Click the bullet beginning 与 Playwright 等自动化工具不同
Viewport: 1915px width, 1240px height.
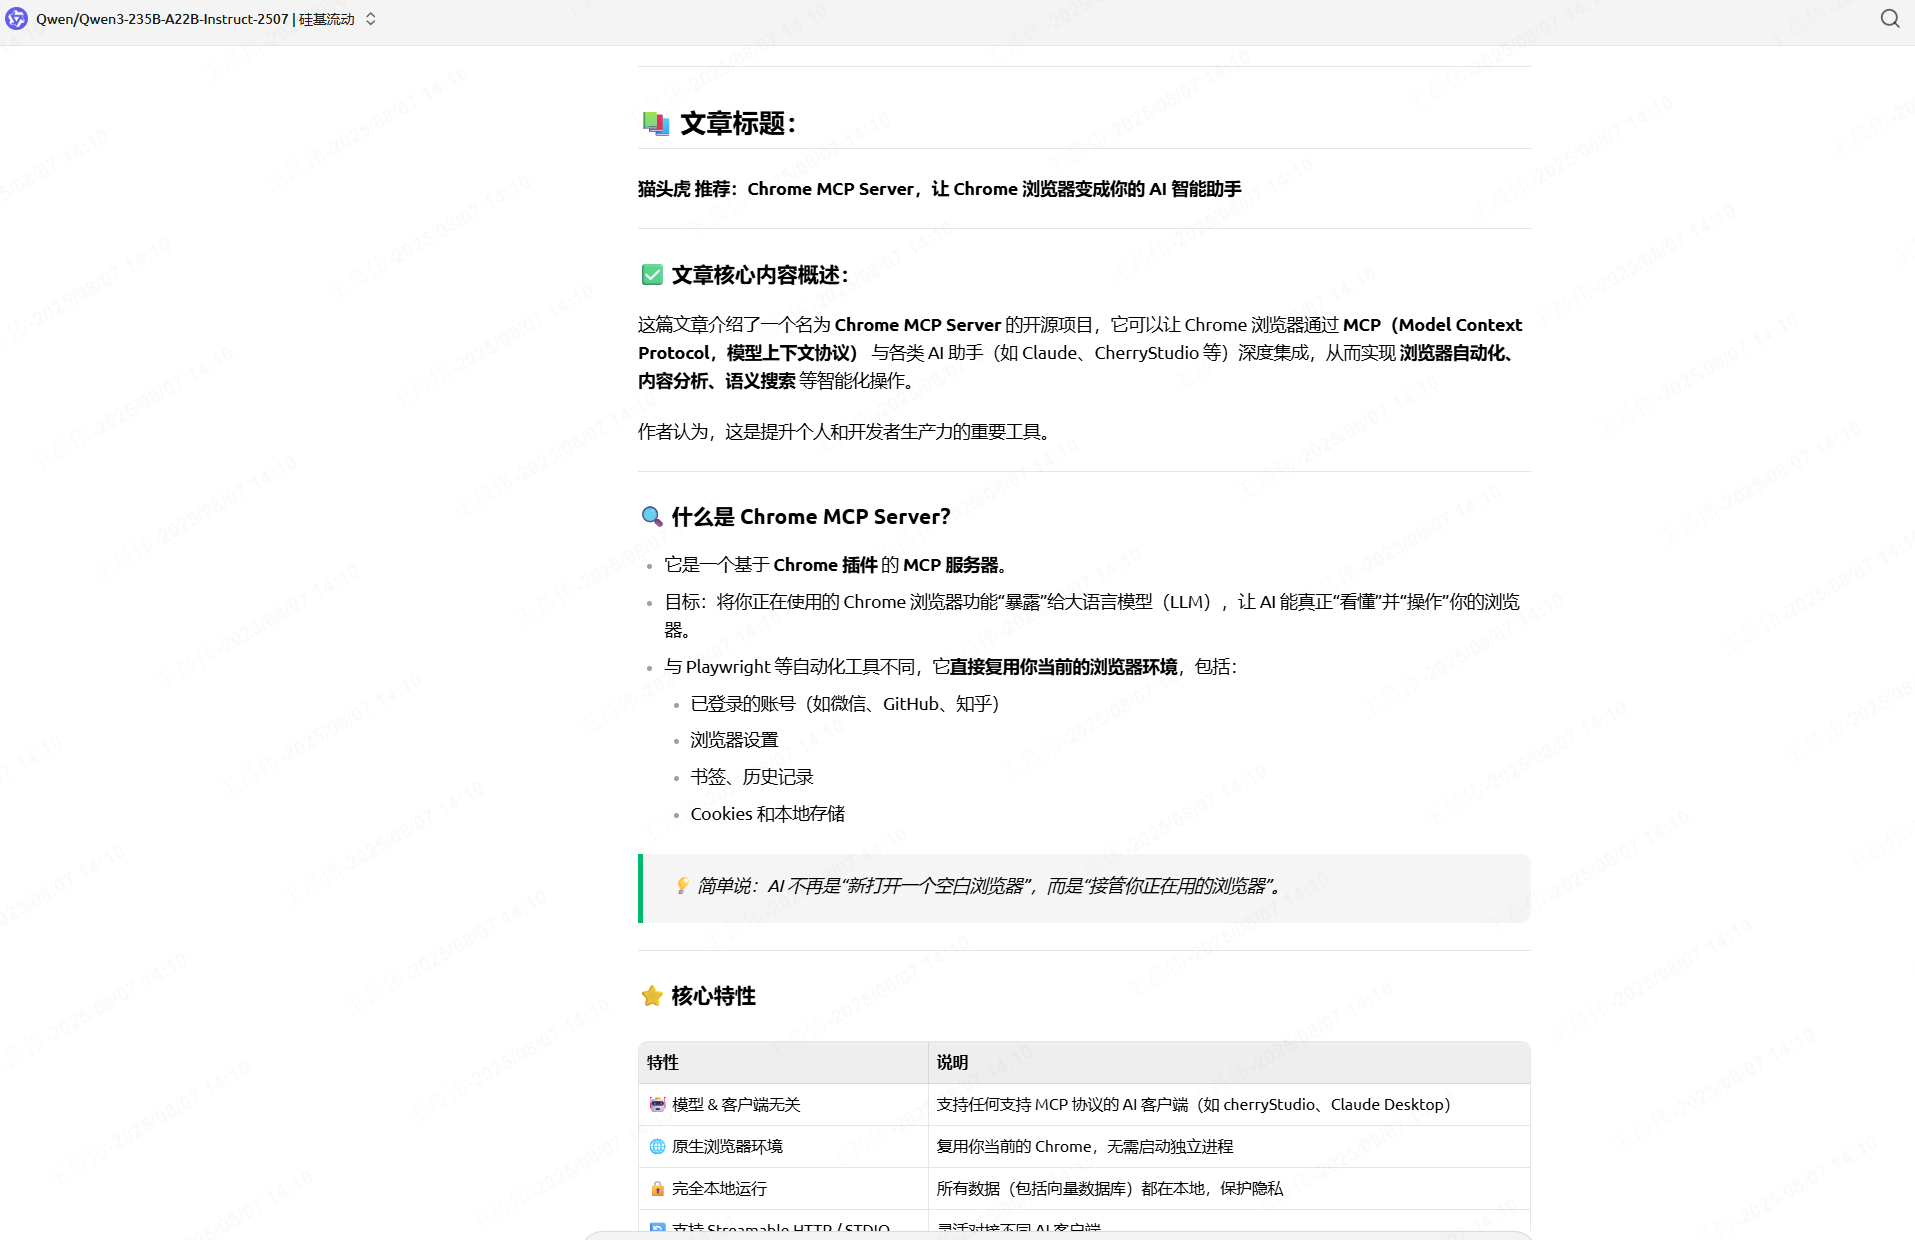pos(951,667)
